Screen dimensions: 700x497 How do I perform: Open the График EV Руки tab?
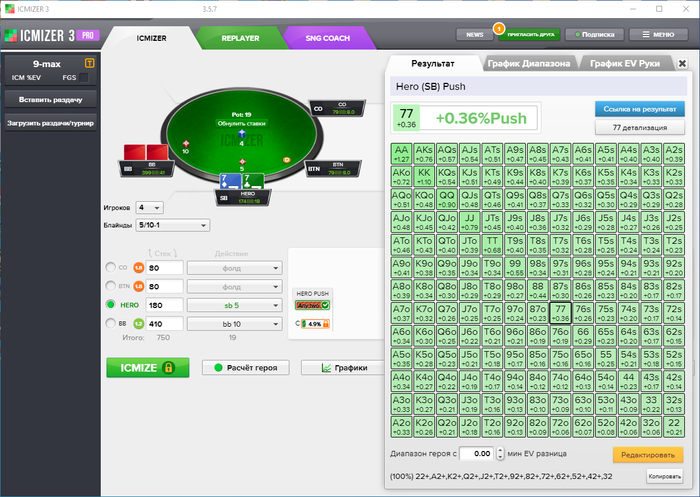tap(625, 63)
